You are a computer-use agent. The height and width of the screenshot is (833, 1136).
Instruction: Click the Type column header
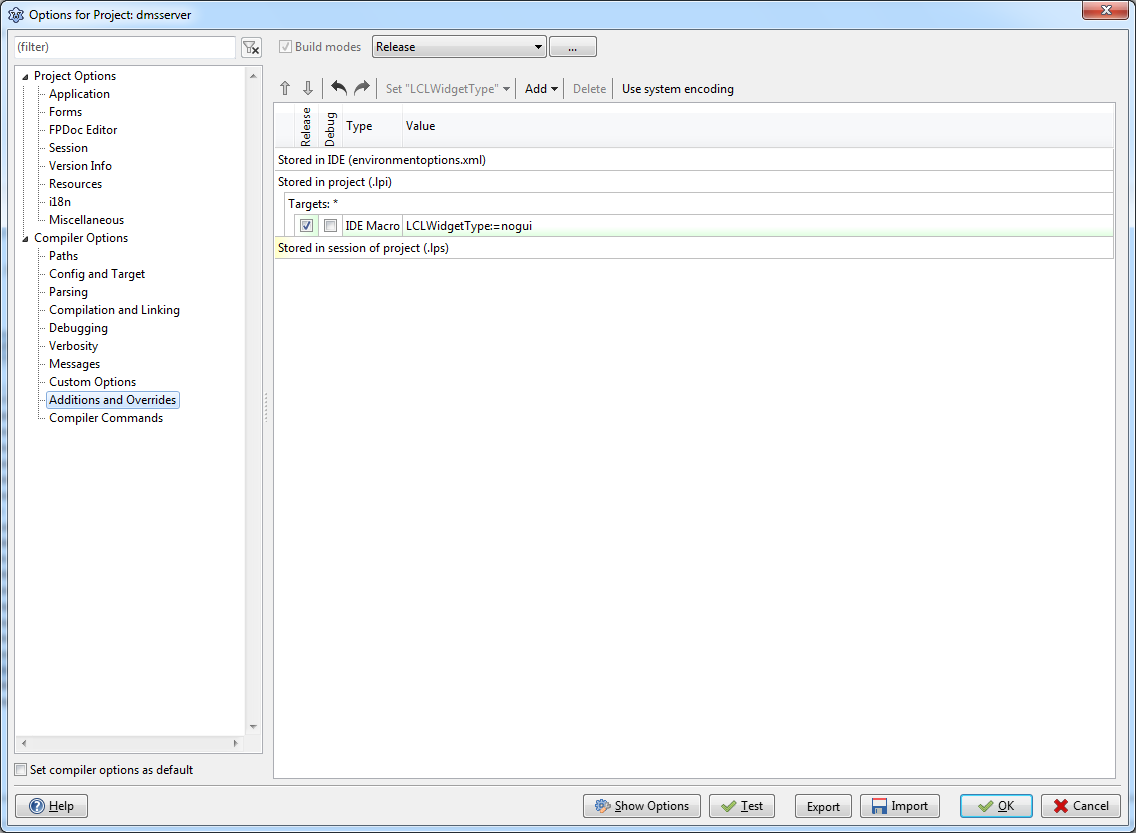(x=372, y=126)
